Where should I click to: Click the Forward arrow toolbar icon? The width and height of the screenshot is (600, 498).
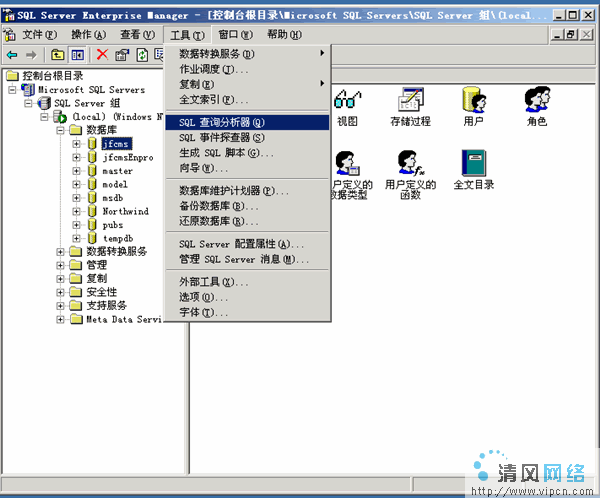coord(31,55)
